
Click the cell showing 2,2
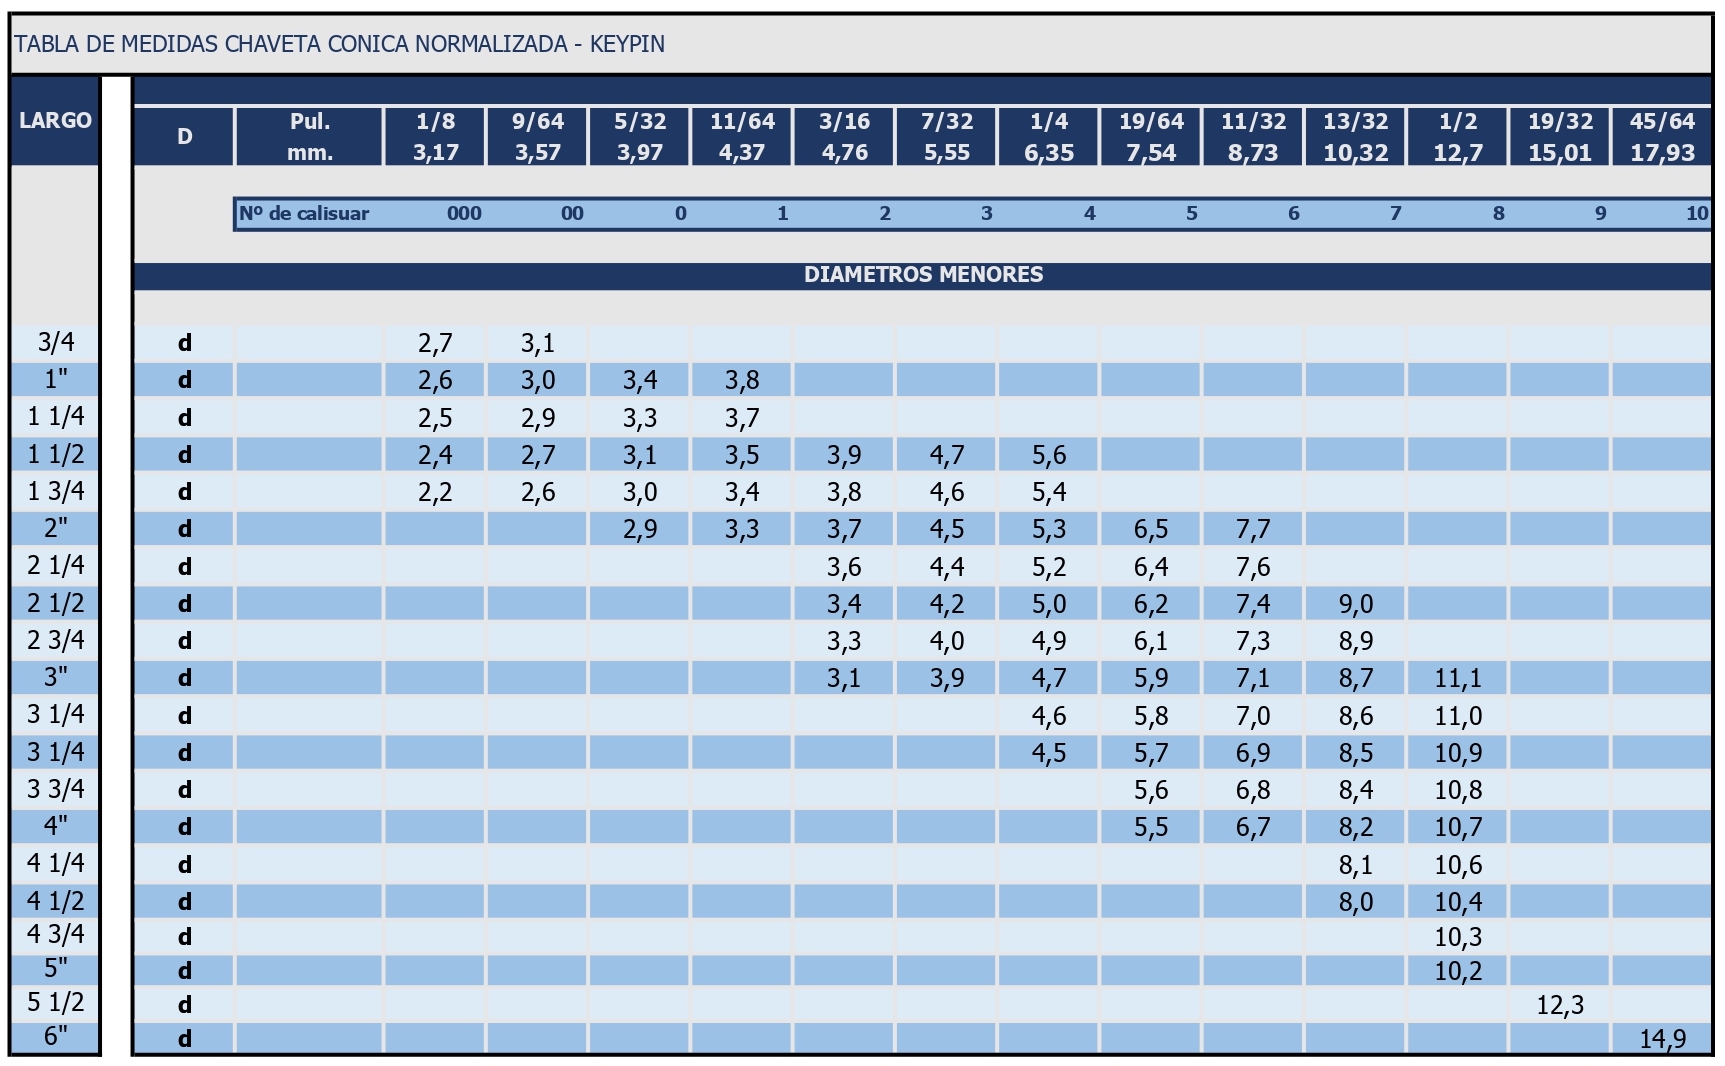(x=435, y=492)
